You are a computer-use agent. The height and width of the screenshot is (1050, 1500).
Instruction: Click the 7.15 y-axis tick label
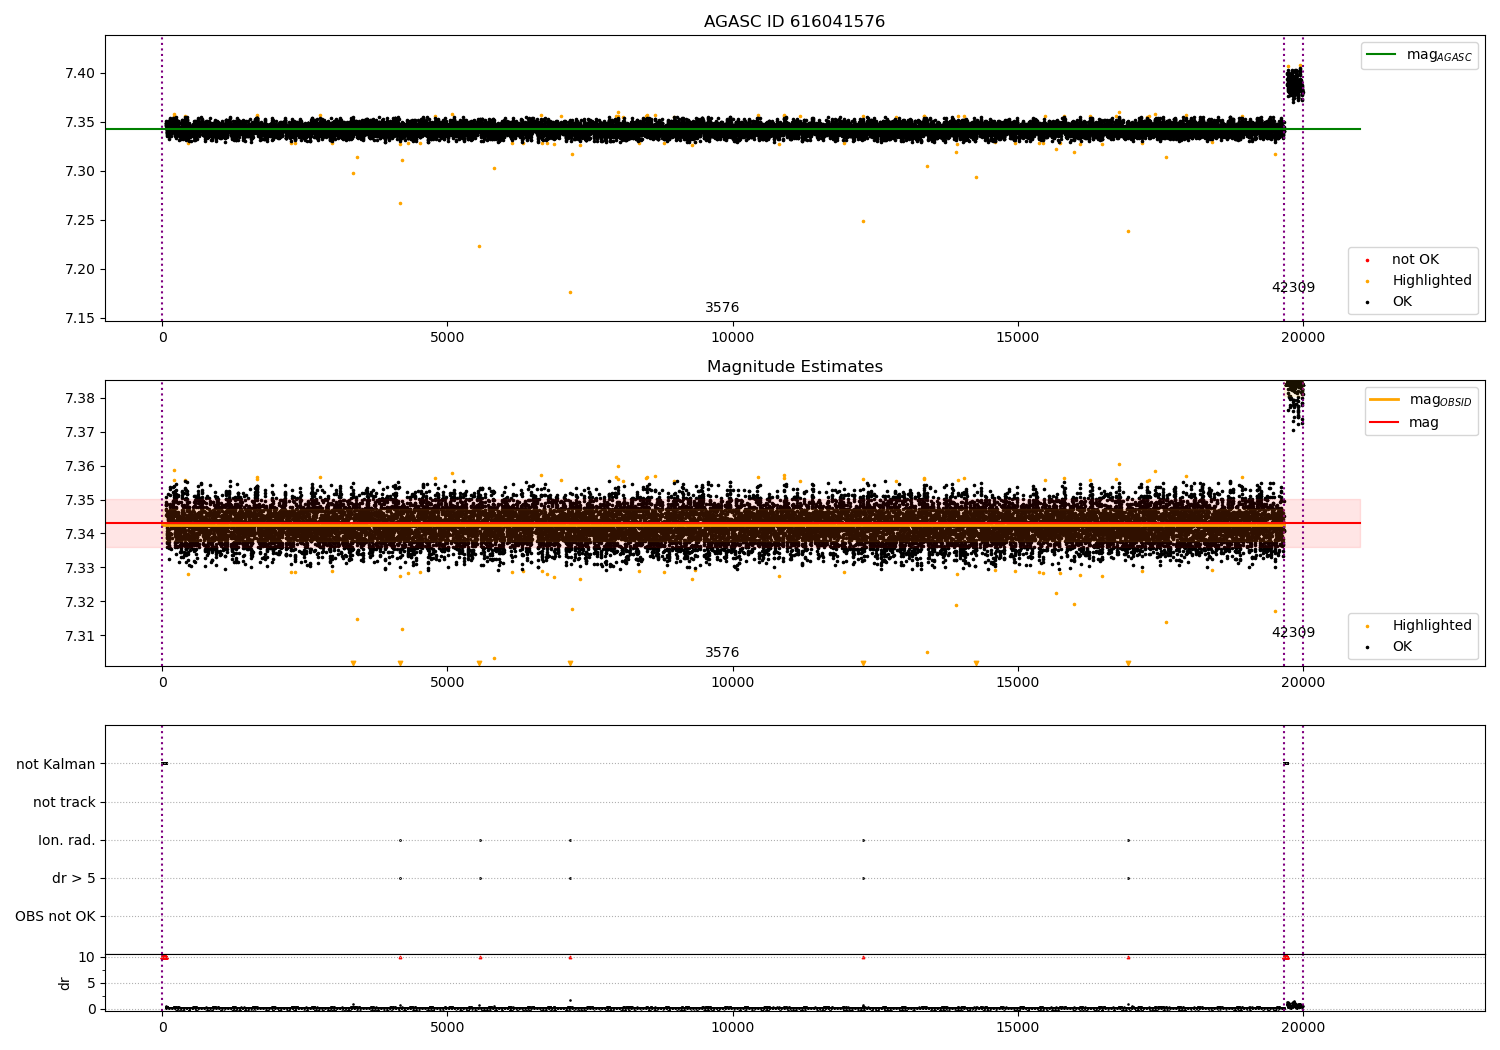tap(81, 319)
